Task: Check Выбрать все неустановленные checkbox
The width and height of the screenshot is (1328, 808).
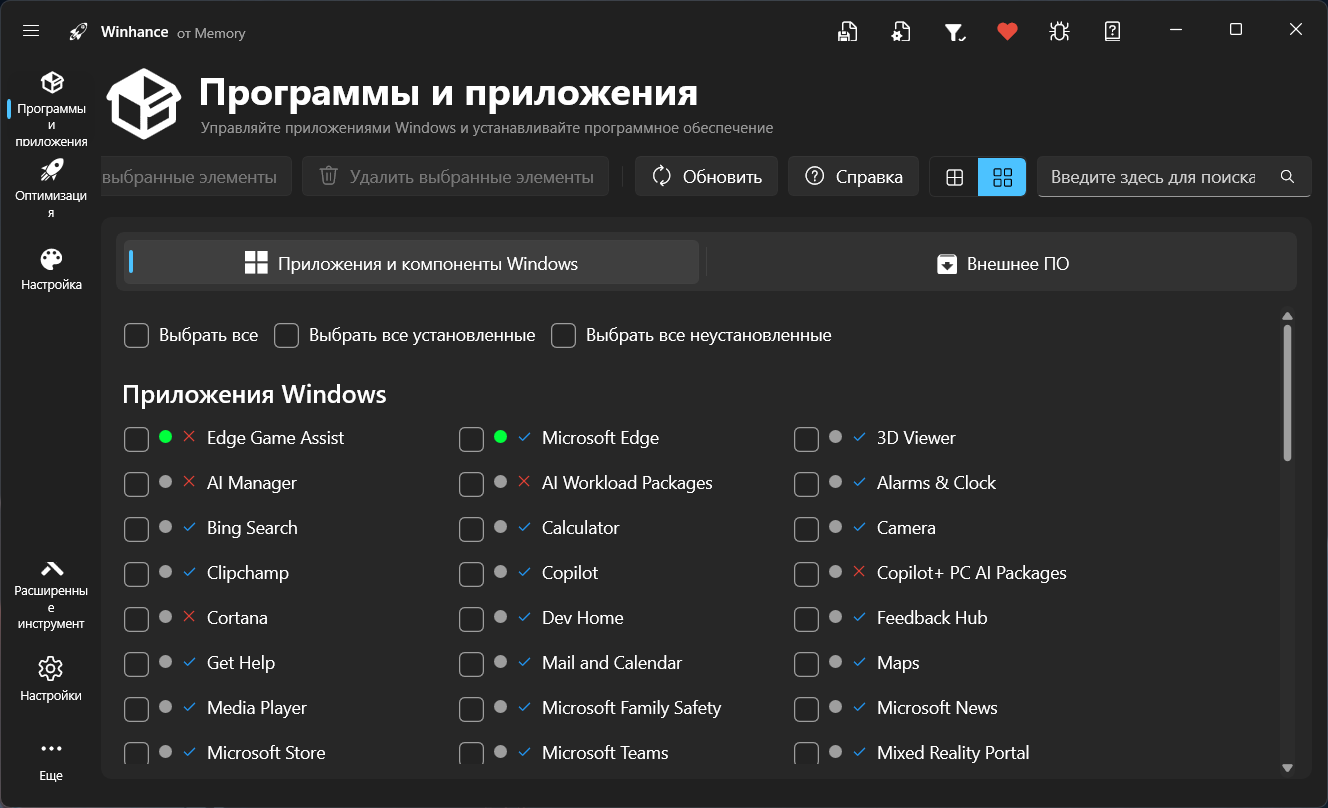Action: click(564, 335)
